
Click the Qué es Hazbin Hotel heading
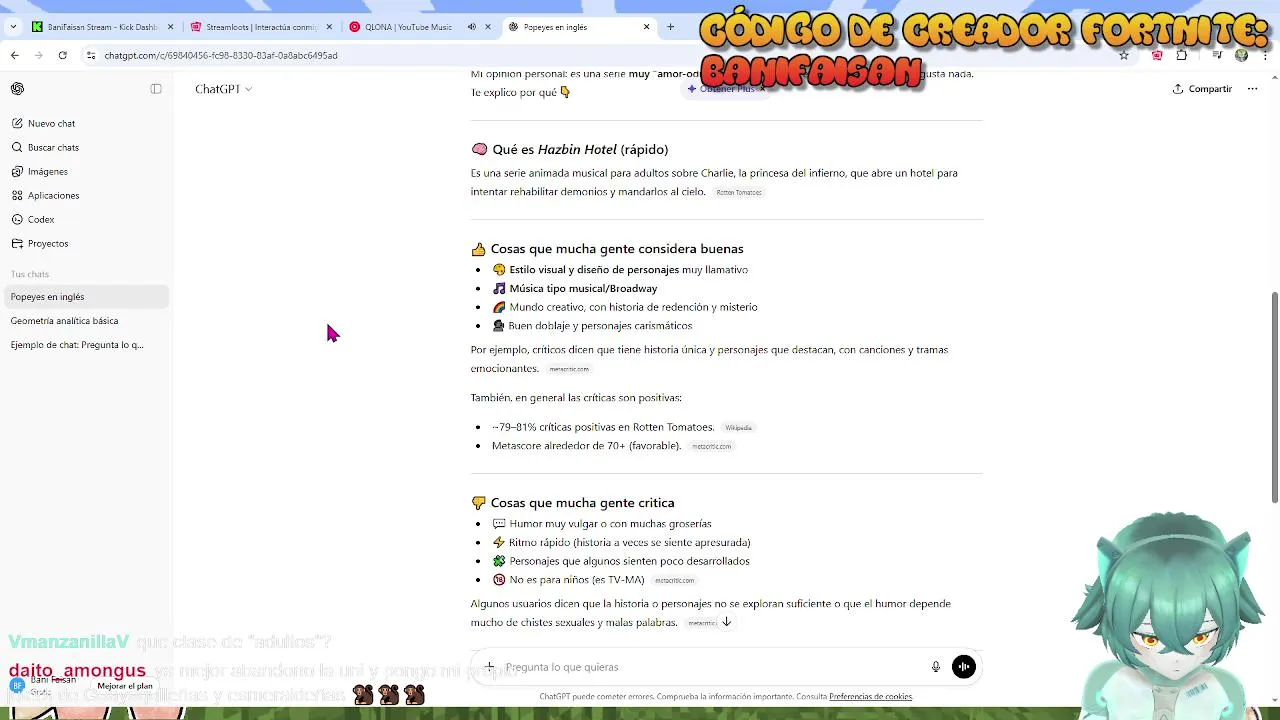pyautogui.click(x=580, y=149)
